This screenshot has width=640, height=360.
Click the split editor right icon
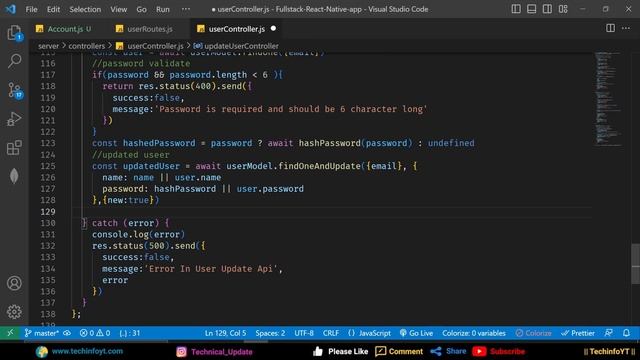point(610,28)
